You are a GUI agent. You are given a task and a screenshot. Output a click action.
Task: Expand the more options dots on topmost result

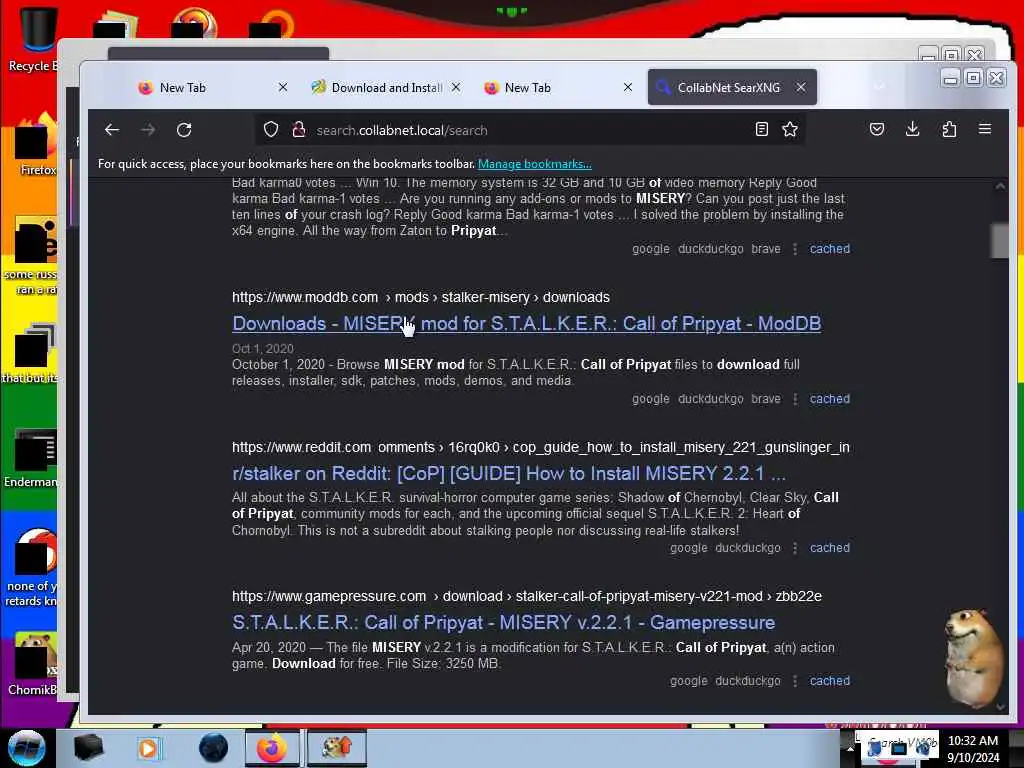(795, 249)
